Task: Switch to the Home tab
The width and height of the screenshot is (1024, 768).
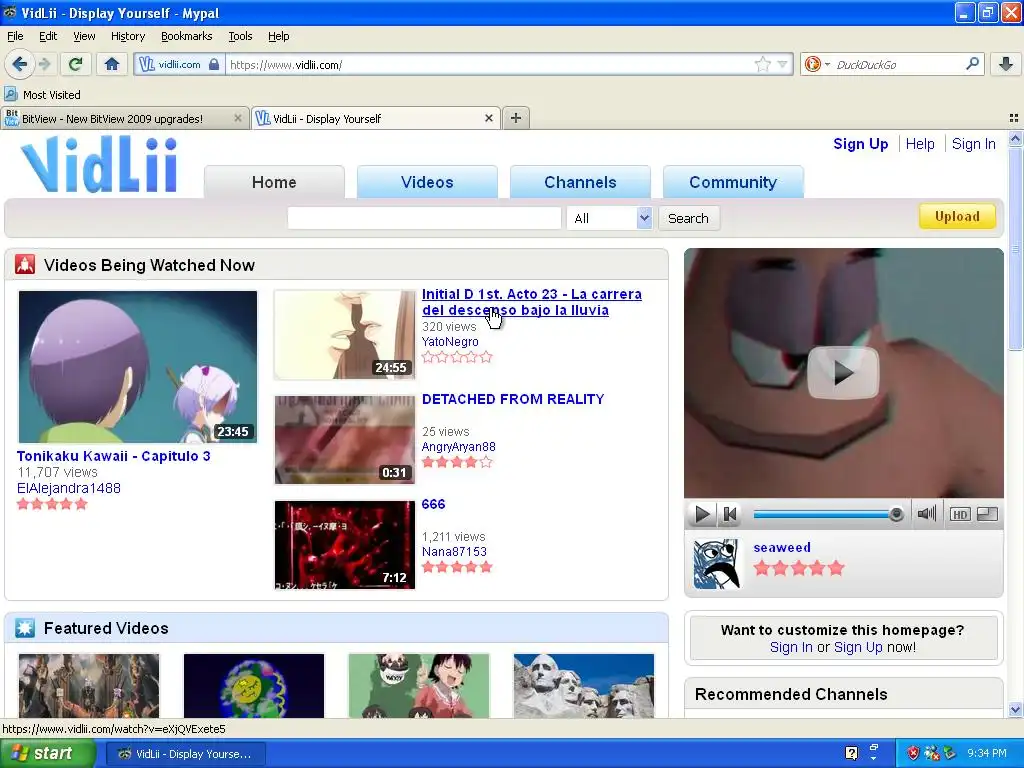Action: [274, 182]
